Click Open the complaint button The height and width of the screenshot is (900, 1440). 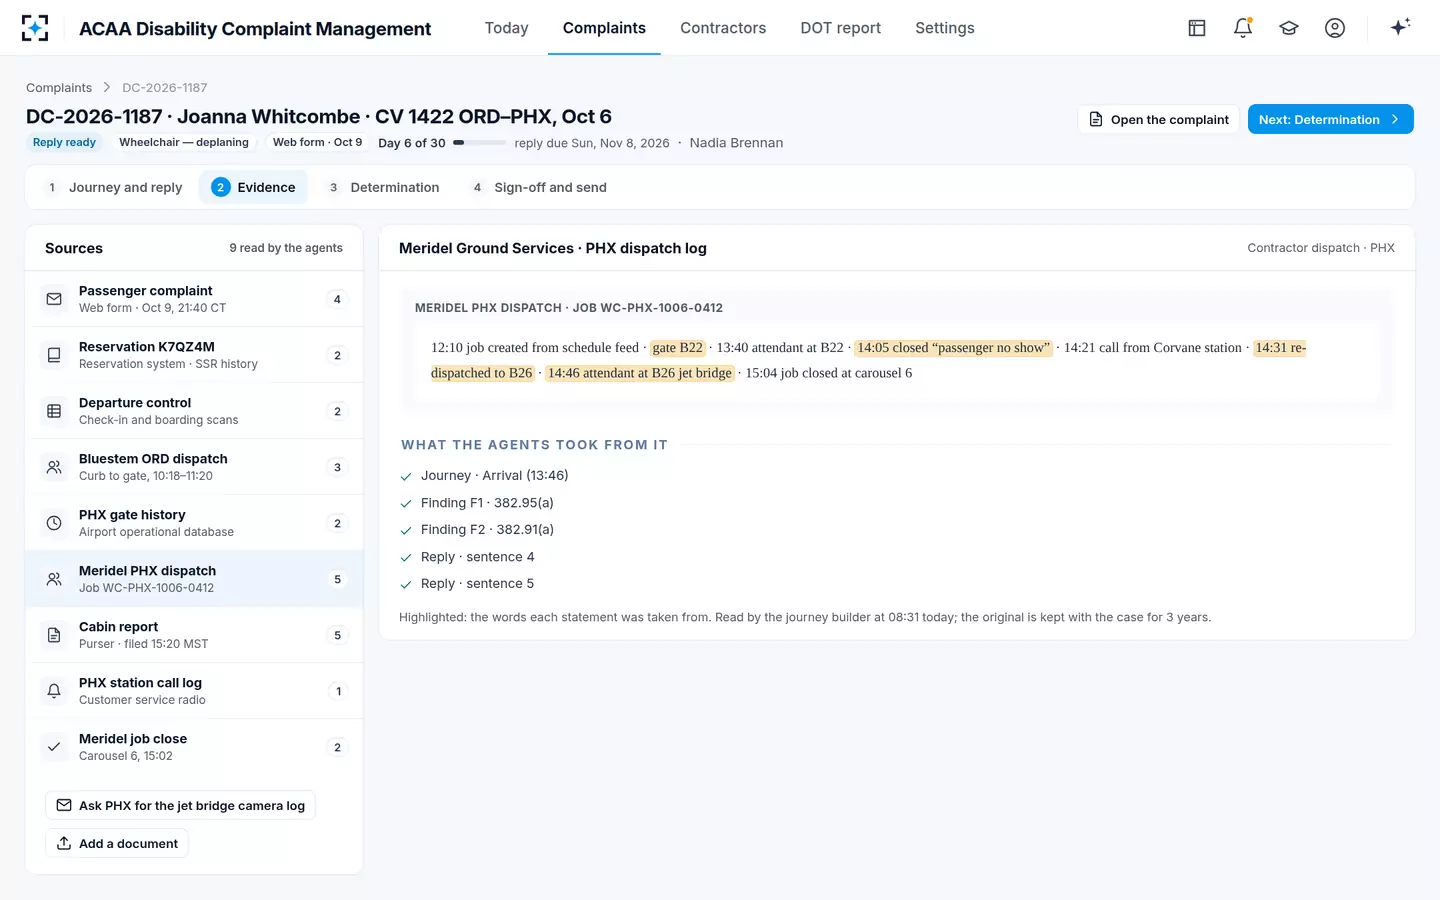(x=1158, y=119)
